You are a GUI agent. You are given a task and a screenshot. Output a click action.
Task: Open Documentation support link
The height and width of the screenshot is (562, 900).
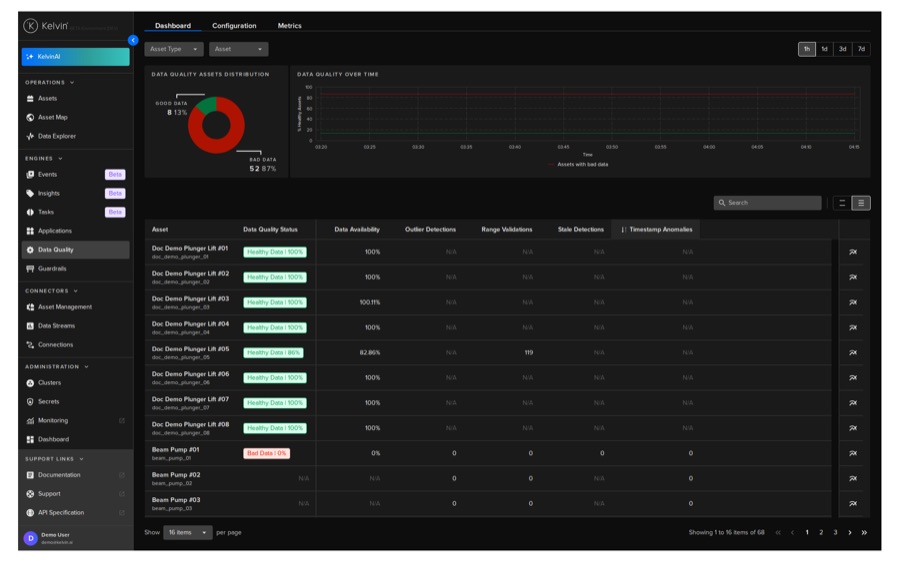pyautogui.click(x=59, y=475)
